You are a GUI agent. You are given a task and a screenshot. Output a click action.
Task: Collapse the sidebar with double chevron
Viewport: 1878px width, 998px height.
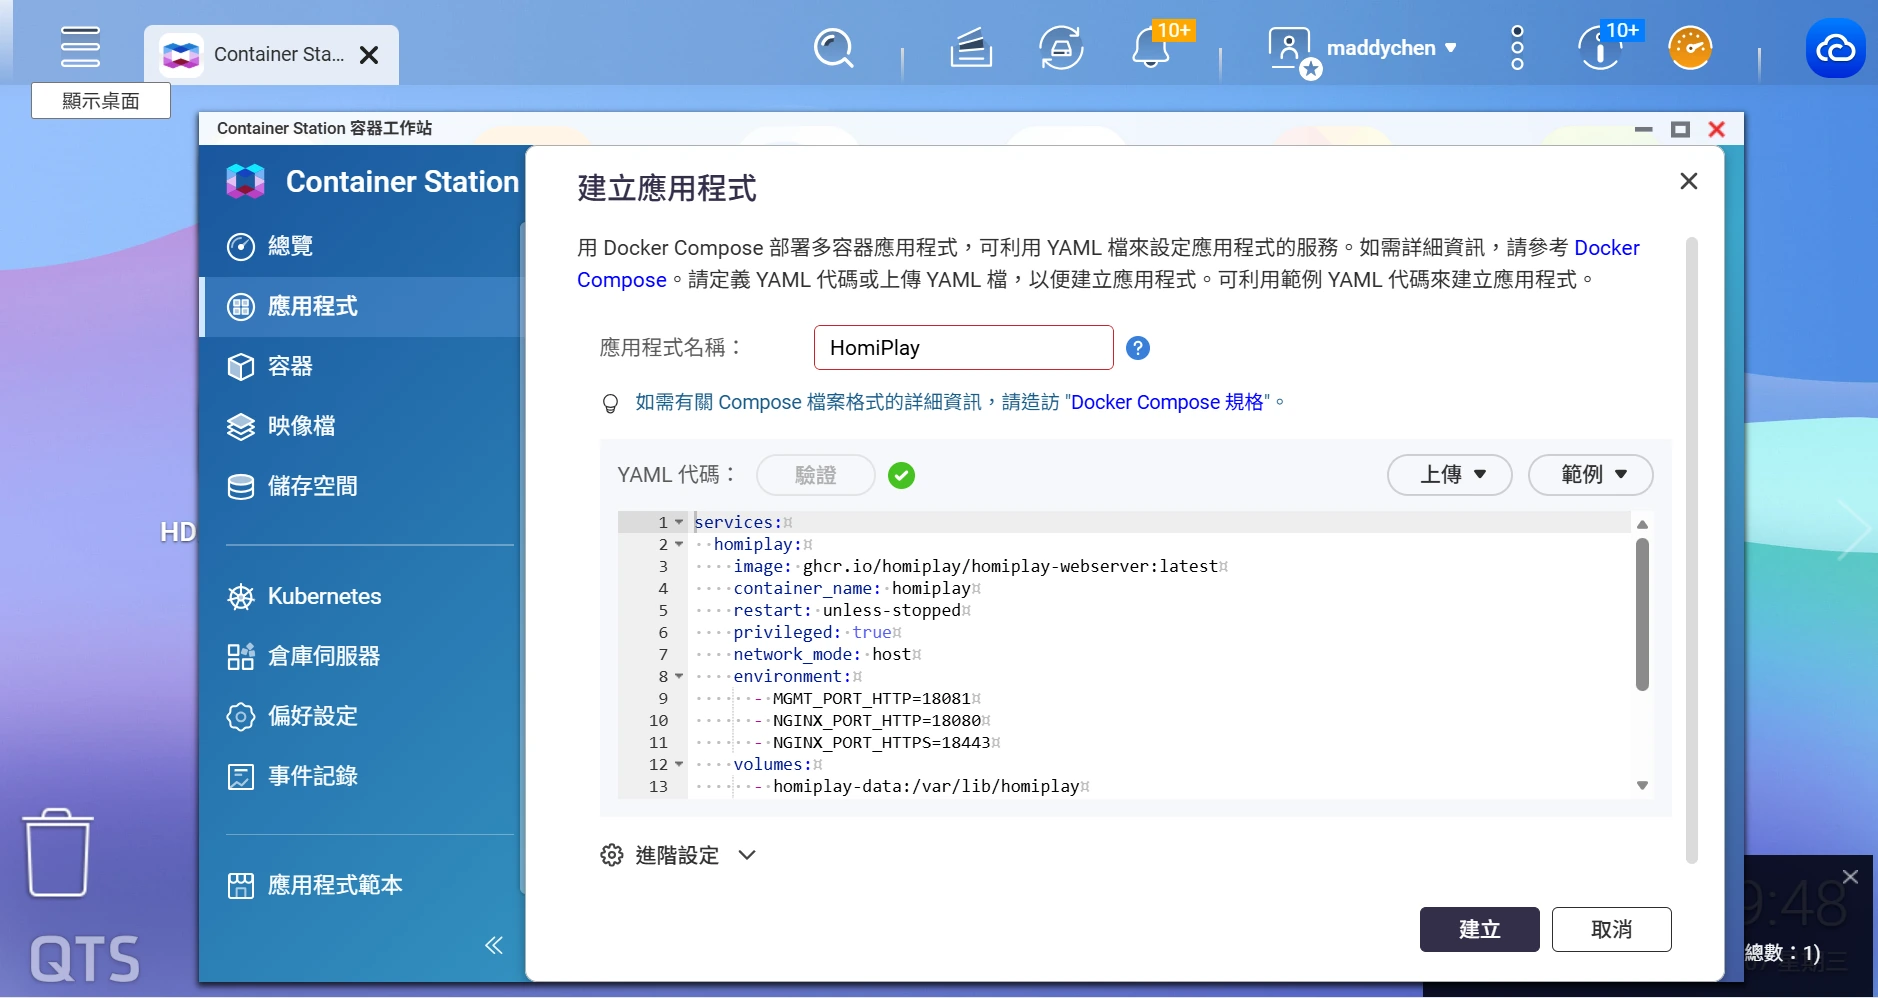coord(494,945)
